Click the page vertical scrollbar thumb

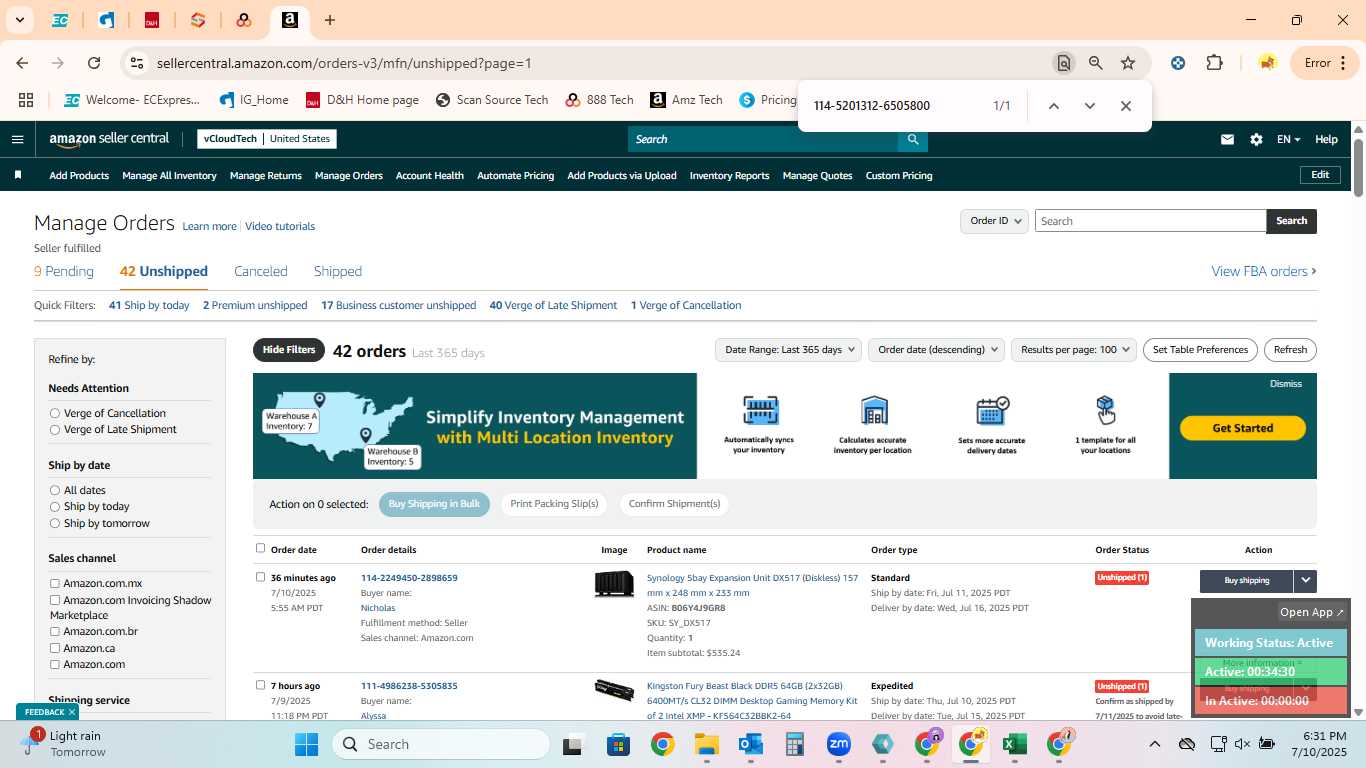(x=1359, y=167)
